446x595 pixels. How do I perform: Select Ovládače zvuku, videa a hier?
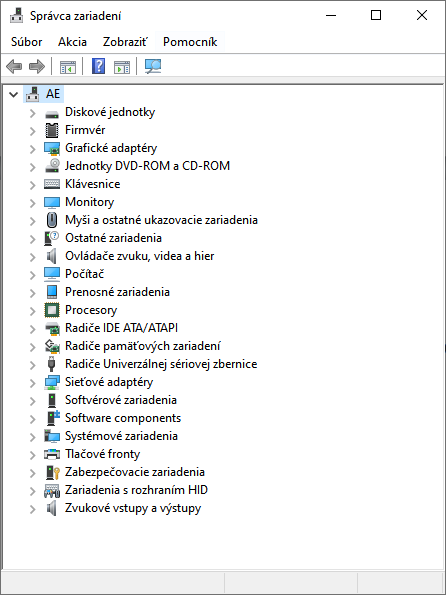140,256
